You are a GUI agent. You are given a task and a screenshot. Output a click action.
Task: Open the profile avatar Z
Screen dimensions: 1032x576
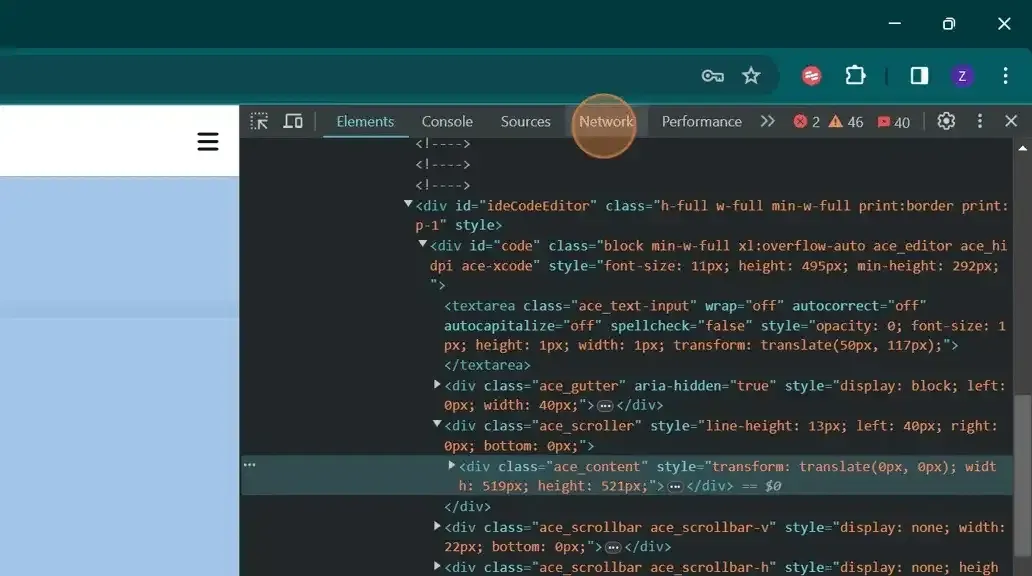coord(962,76)
